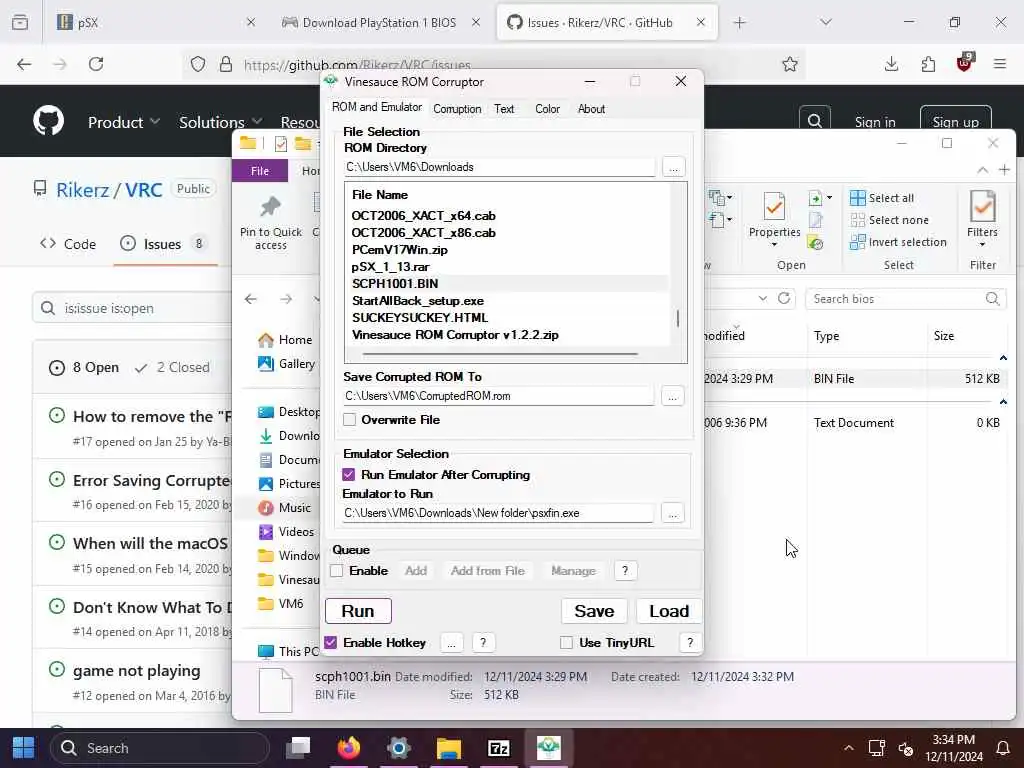Browse for ROM Directory with ellipsis button

point(673,167)
